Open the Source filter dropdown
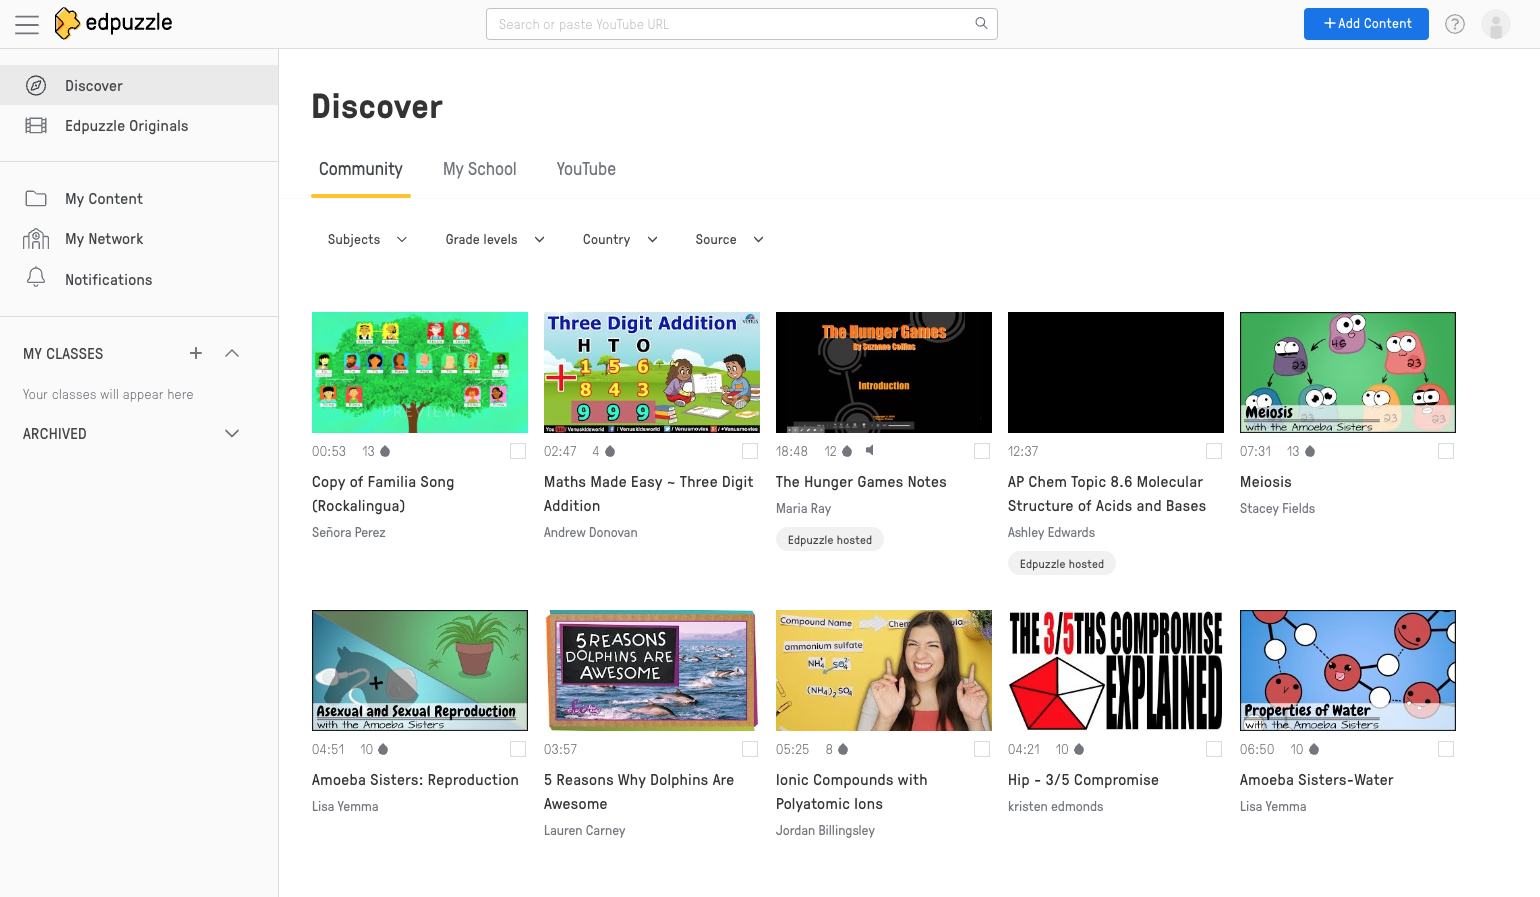1540x897 pixels. pos(729,239)
